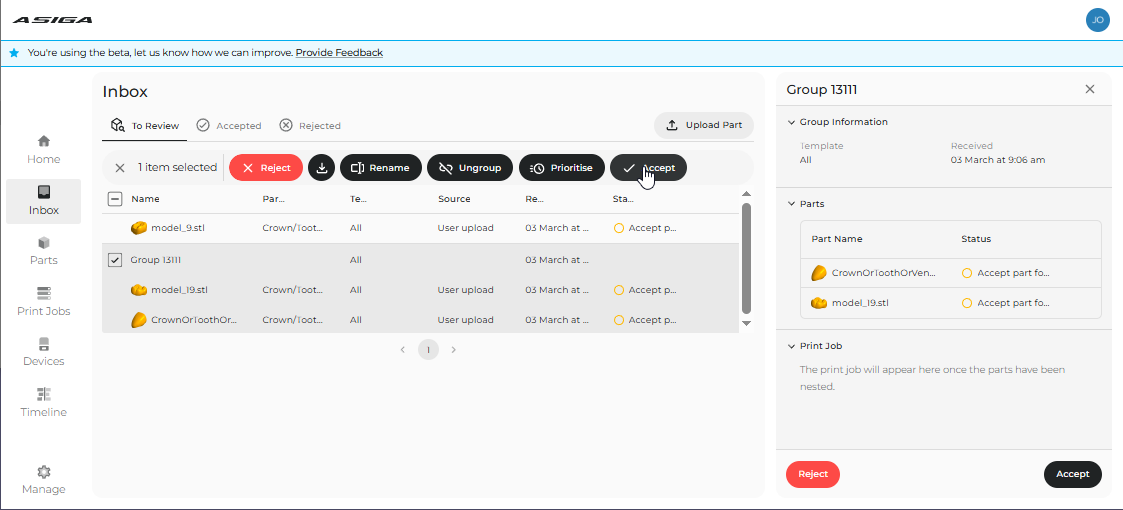
Task: Click the Prioritise button
Action: pyautogui.click(x=562, y=168)
